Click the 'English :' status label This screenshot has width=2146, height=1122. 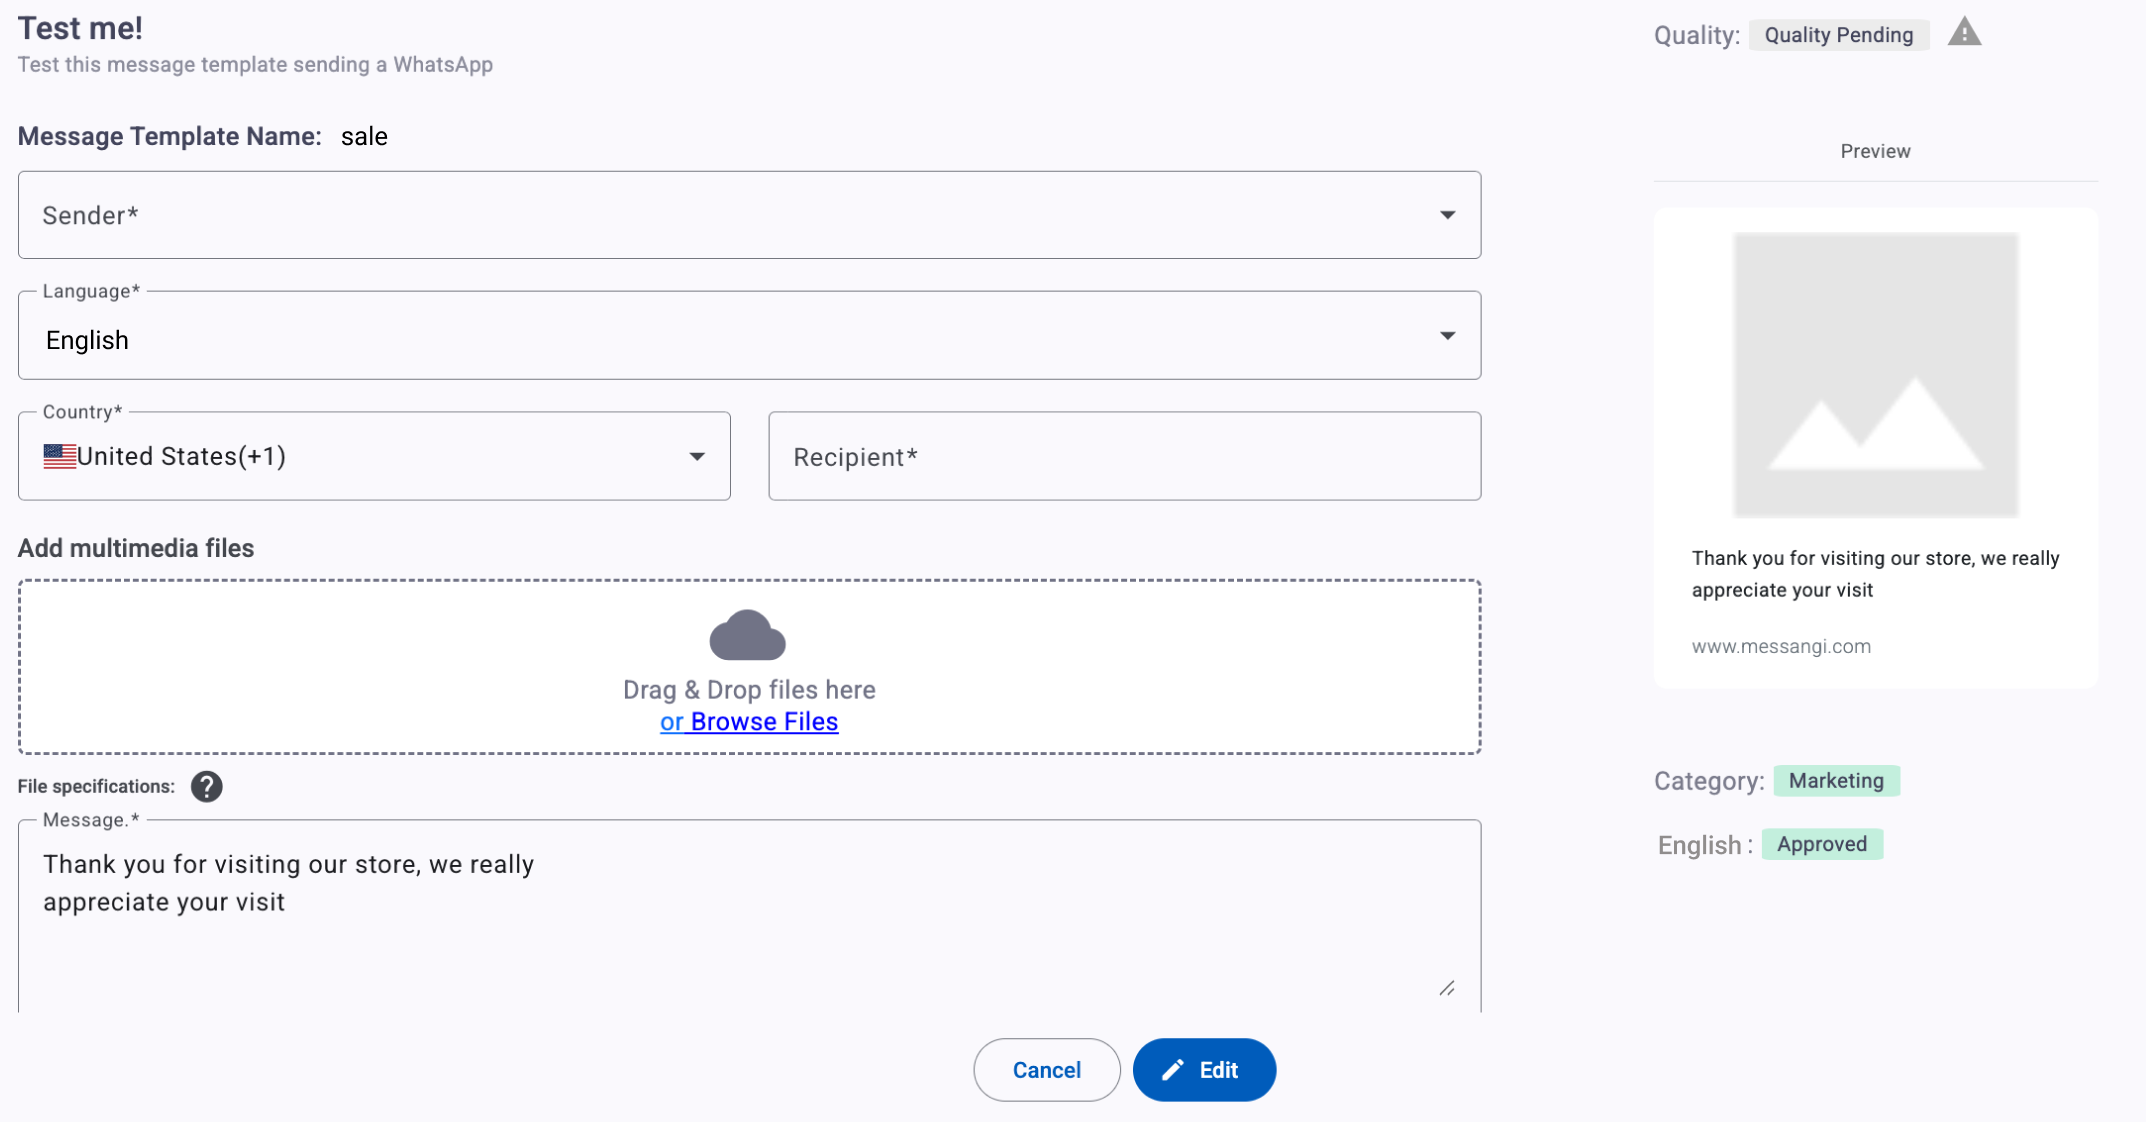click(x=1705, y=846)
